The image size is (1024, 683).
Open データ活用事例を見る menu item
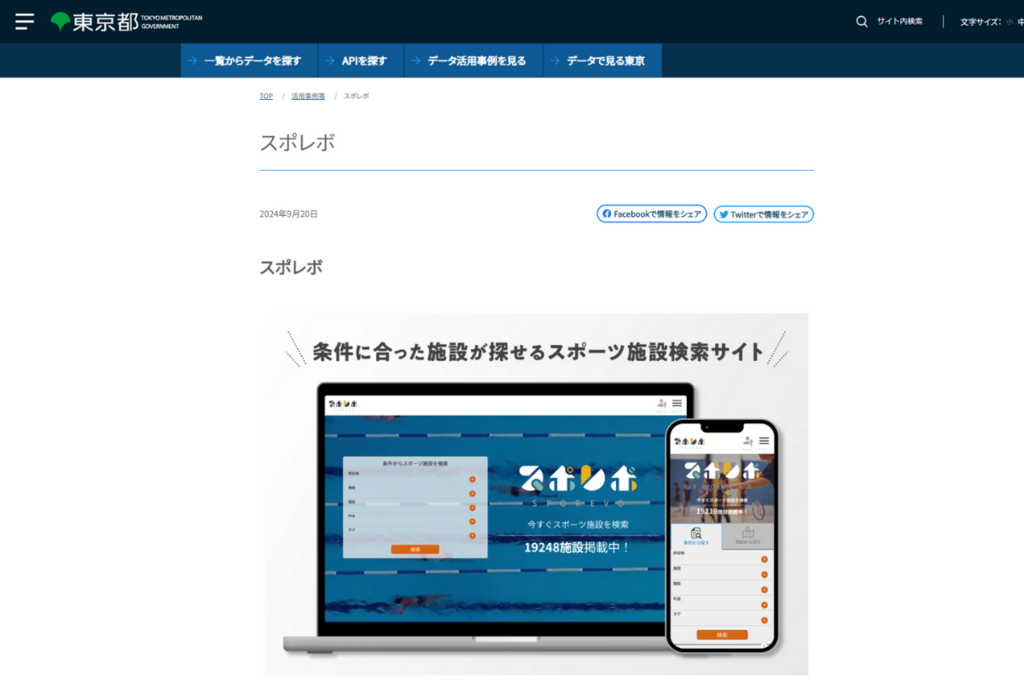[x=473, y=61]
